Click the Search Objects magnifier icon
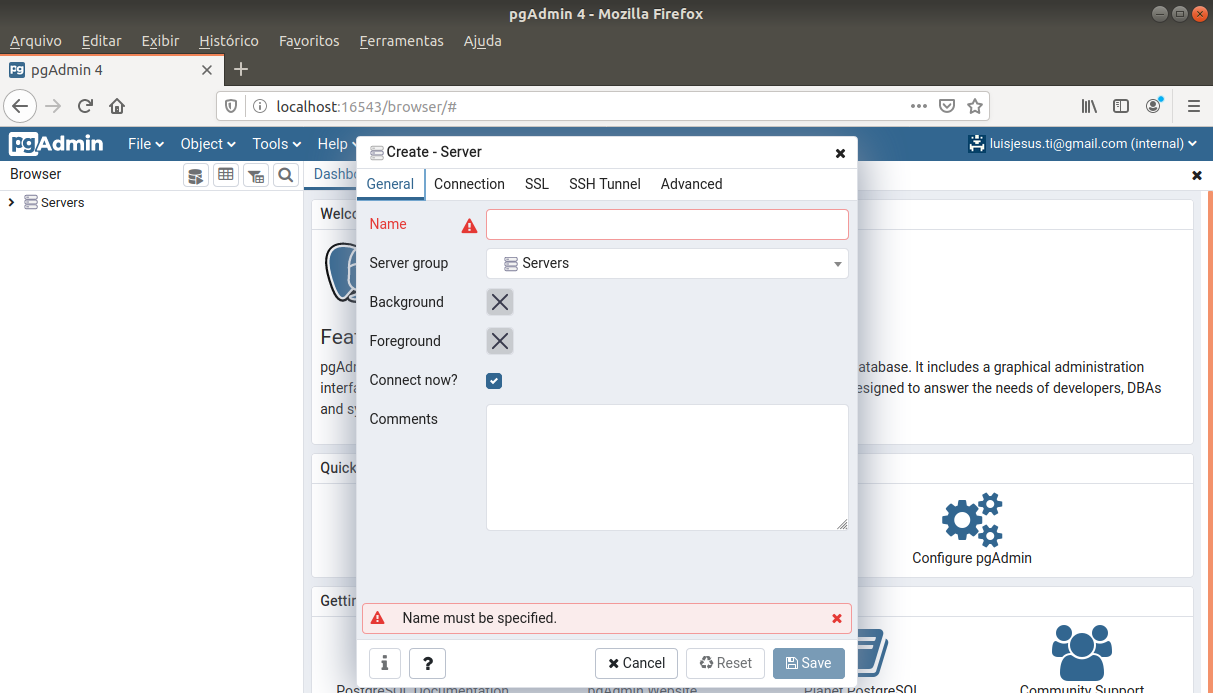The image size is (1213, 693). [x=286, y=175]
